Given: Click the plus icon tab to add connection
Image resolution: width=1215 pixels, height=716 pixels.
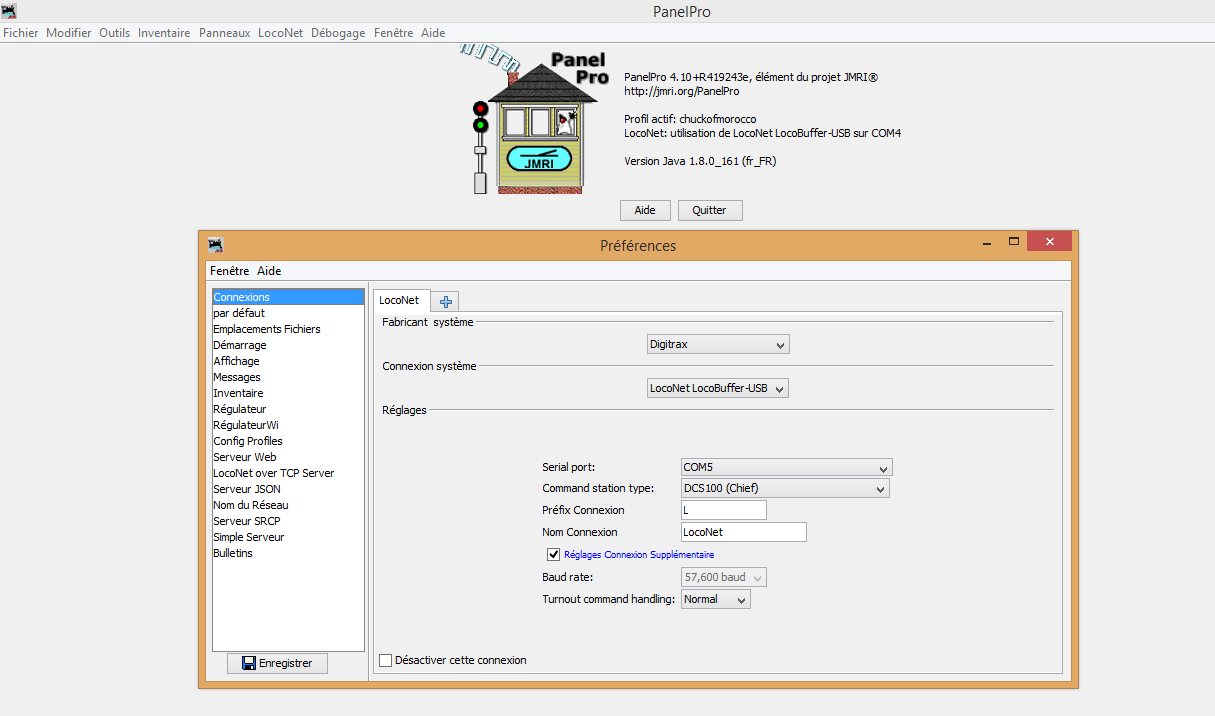Looking at the screenshot, I should 446,301.
